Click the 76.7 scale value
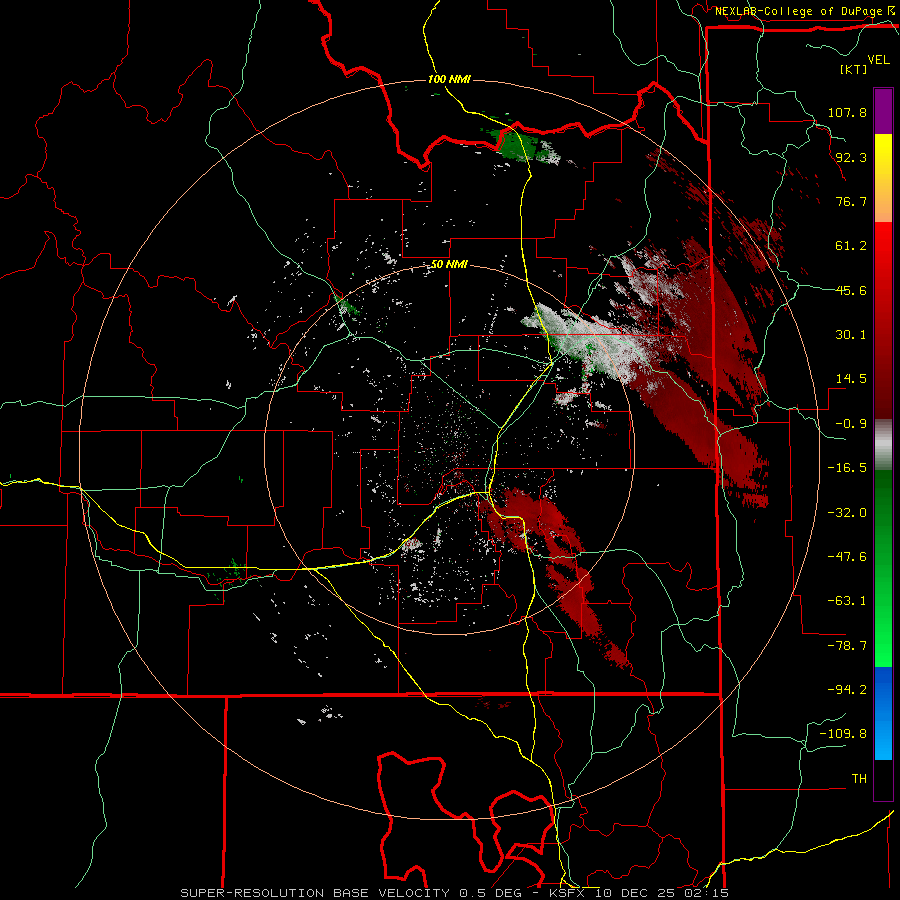Image resolution: width=900 pixels, height=900 pixels. click(x=851, y=201)
